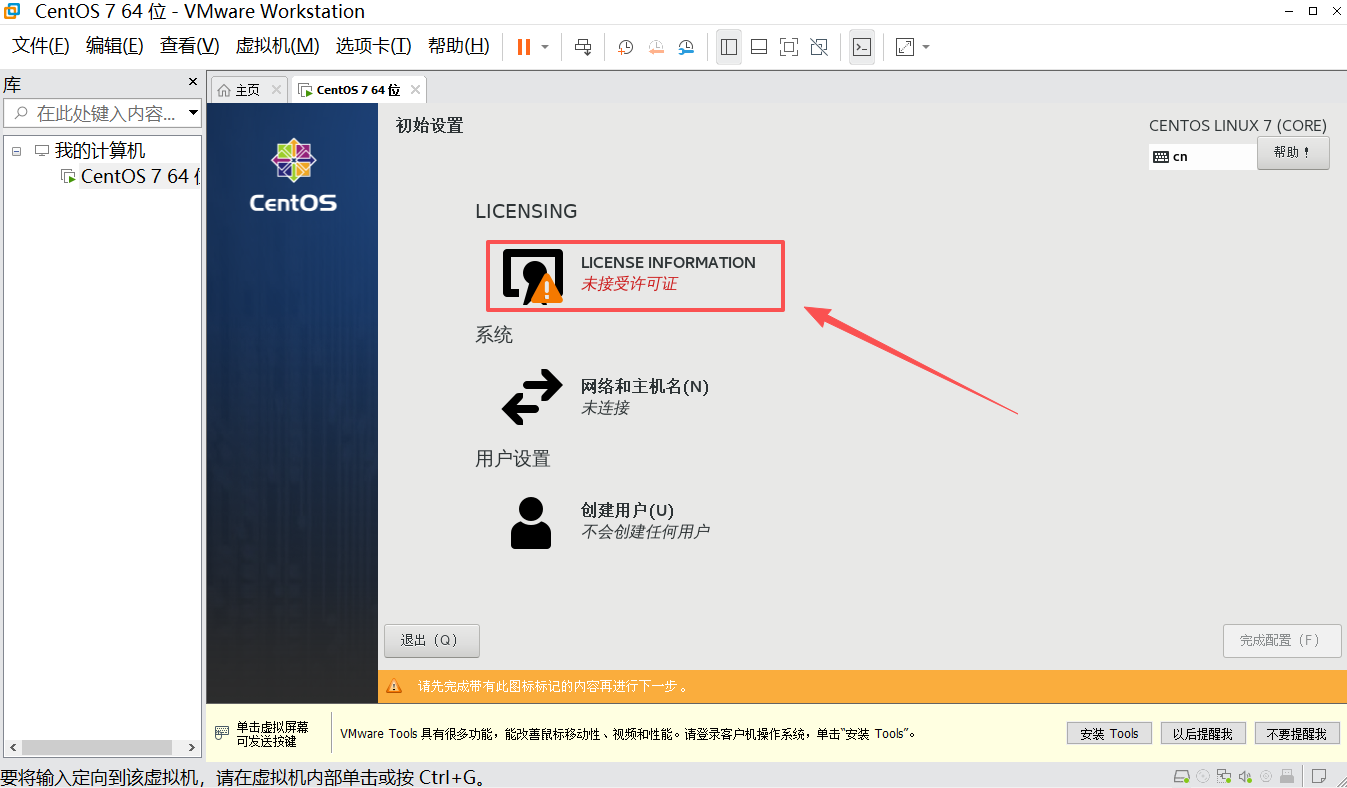Open the library search dropdown arrow

point(194,113)
